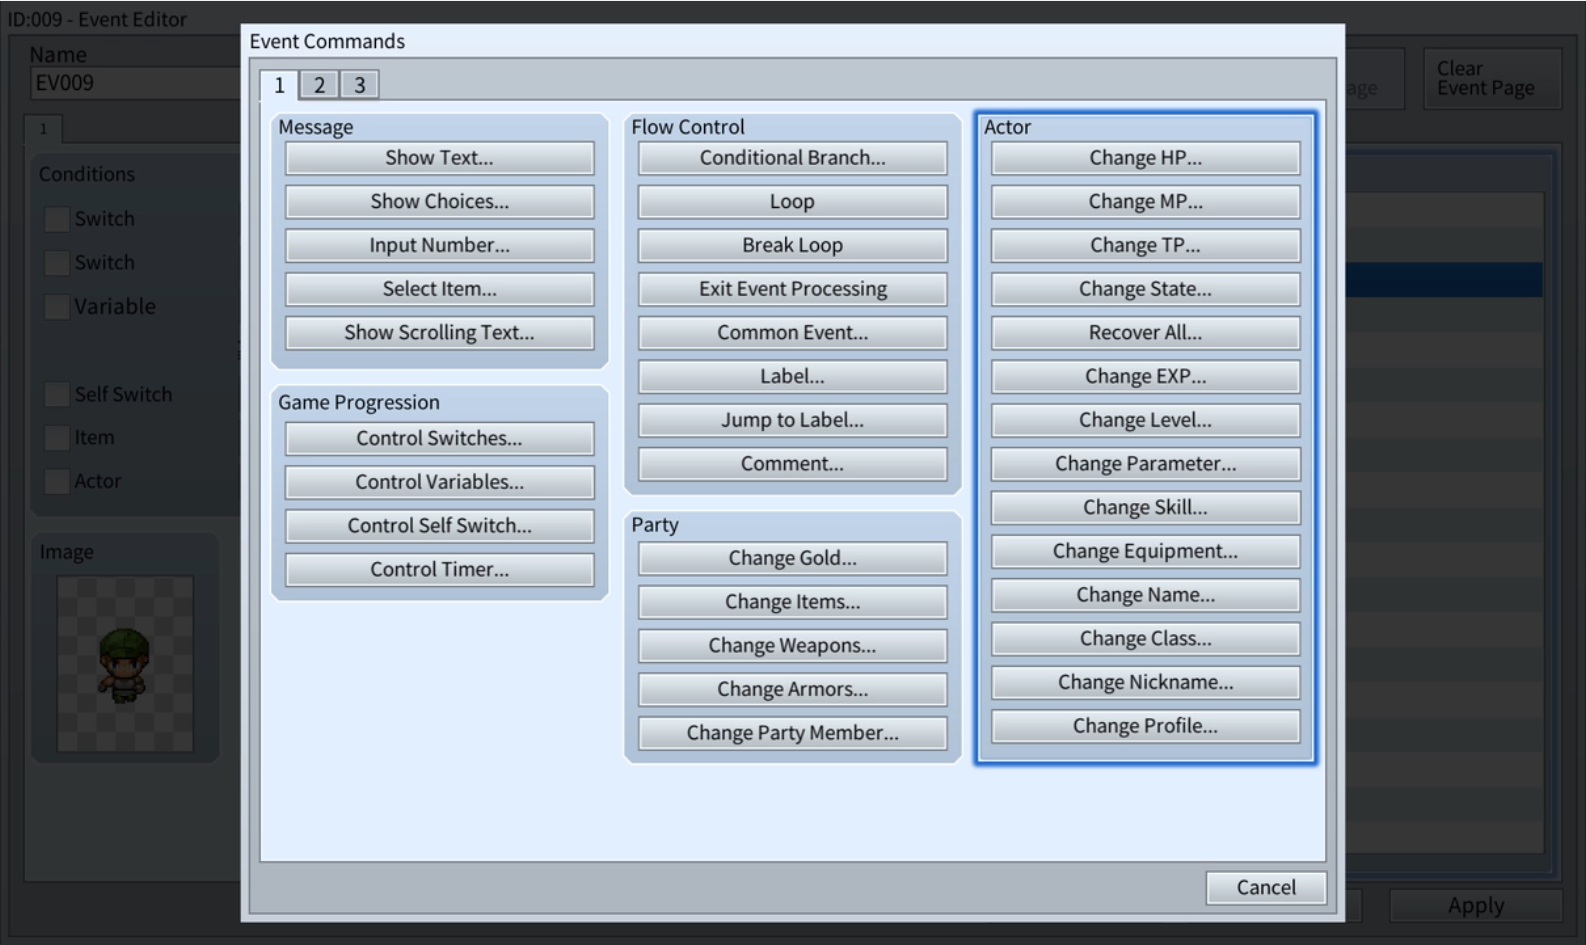
Task: Enable Item condition in Event Editor
Action: pyautogui.click(x=57, y=438)
